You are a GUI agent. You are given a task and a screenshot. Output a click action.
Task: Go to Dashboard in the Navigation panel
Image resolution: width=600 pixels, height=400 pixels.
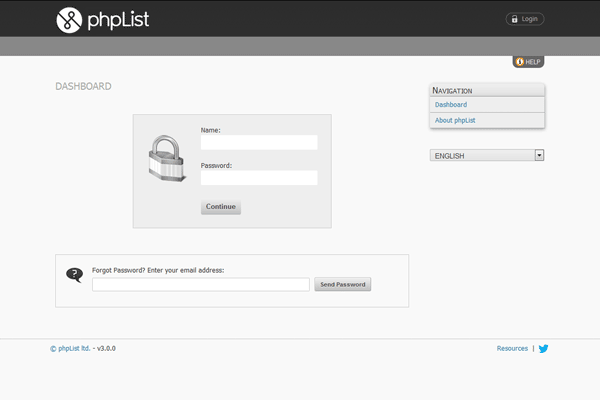point(451,105)
